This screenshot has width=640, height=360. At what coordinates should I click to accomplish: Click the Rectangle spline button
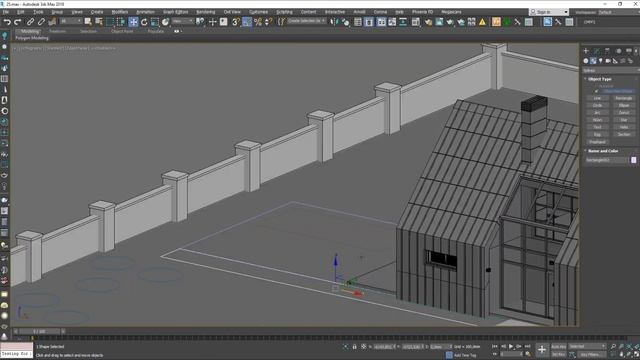point(623,98)
